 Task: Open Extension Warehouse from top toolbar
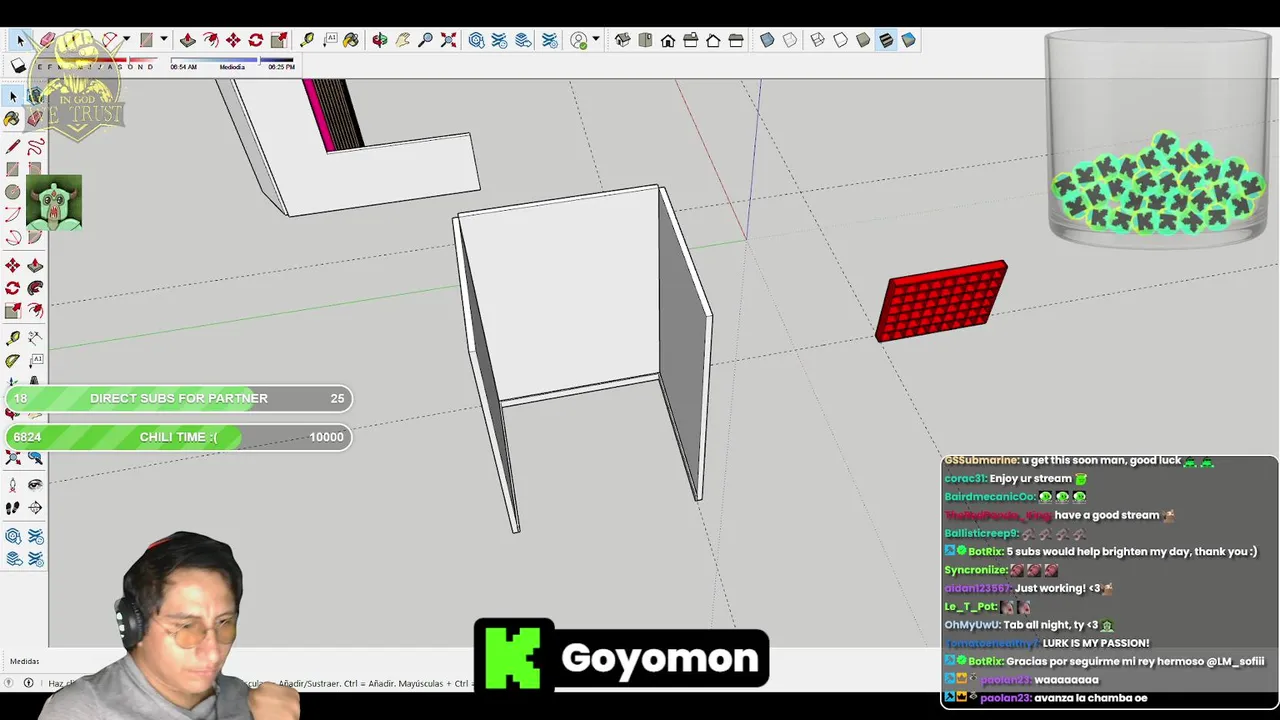501,40
